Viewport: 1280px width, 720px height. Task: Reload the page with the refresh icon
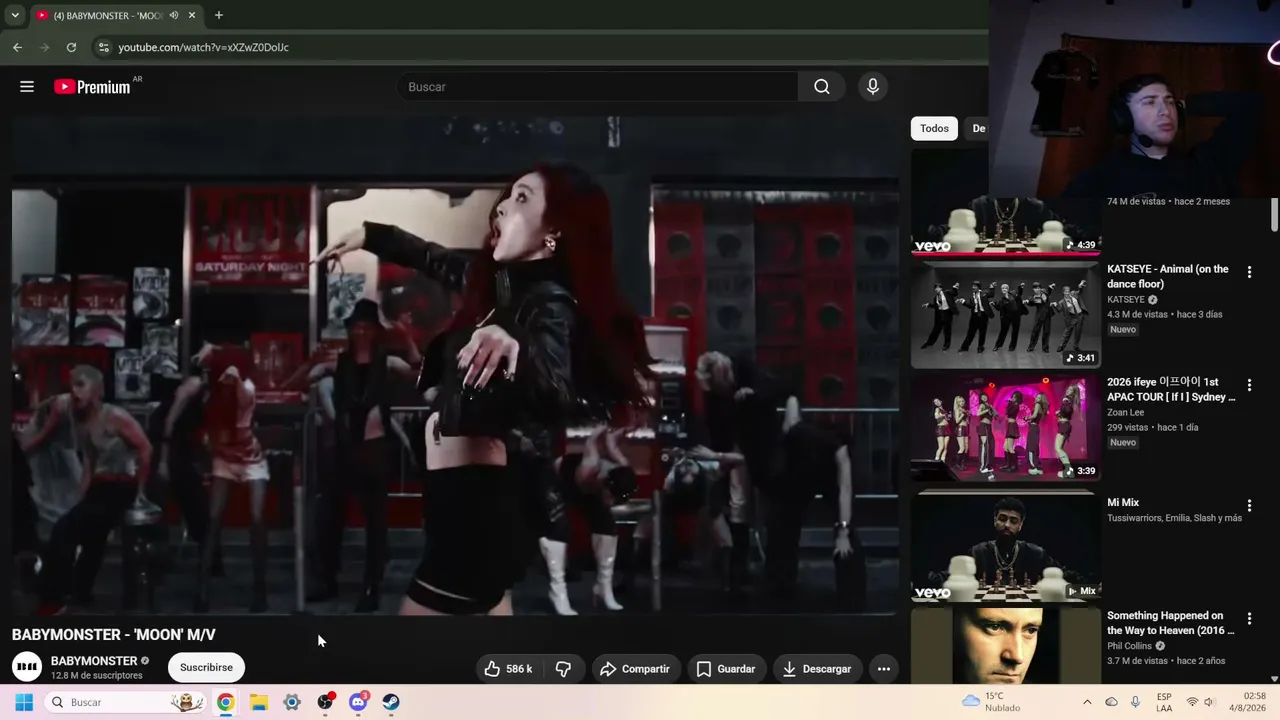[71, 47]
